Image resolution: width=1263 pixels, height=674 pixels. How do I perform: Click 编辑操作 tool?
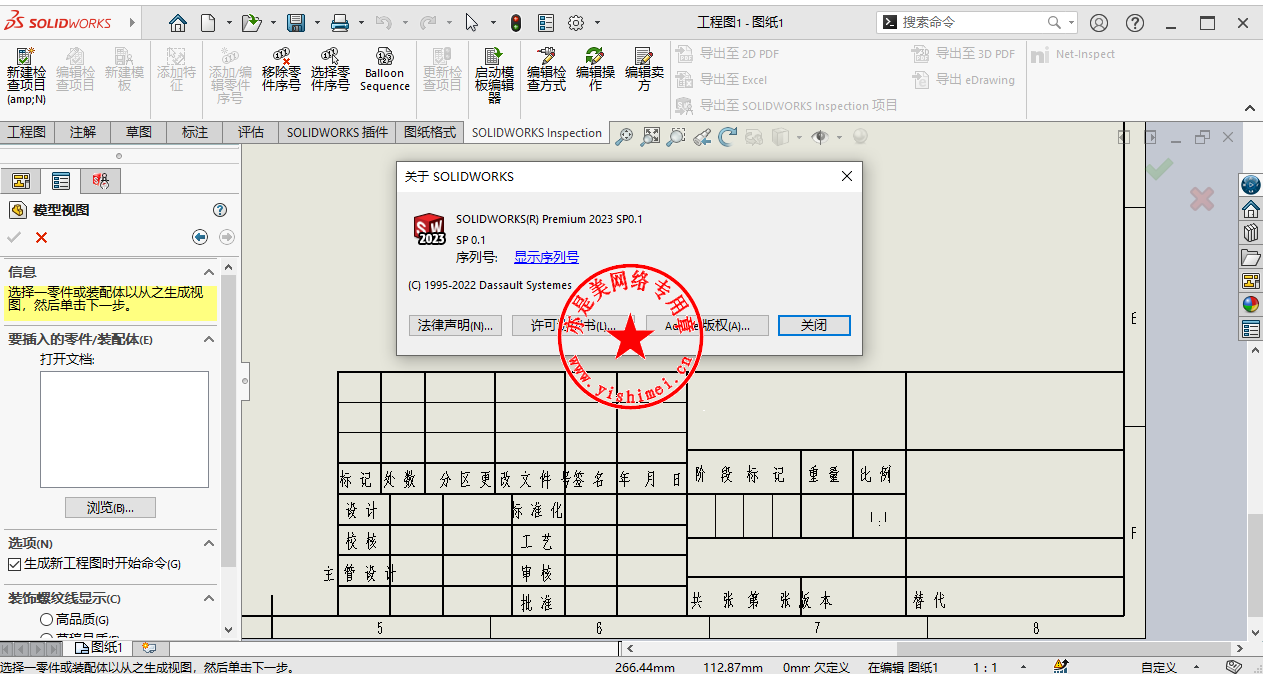(x=595, y=70)
